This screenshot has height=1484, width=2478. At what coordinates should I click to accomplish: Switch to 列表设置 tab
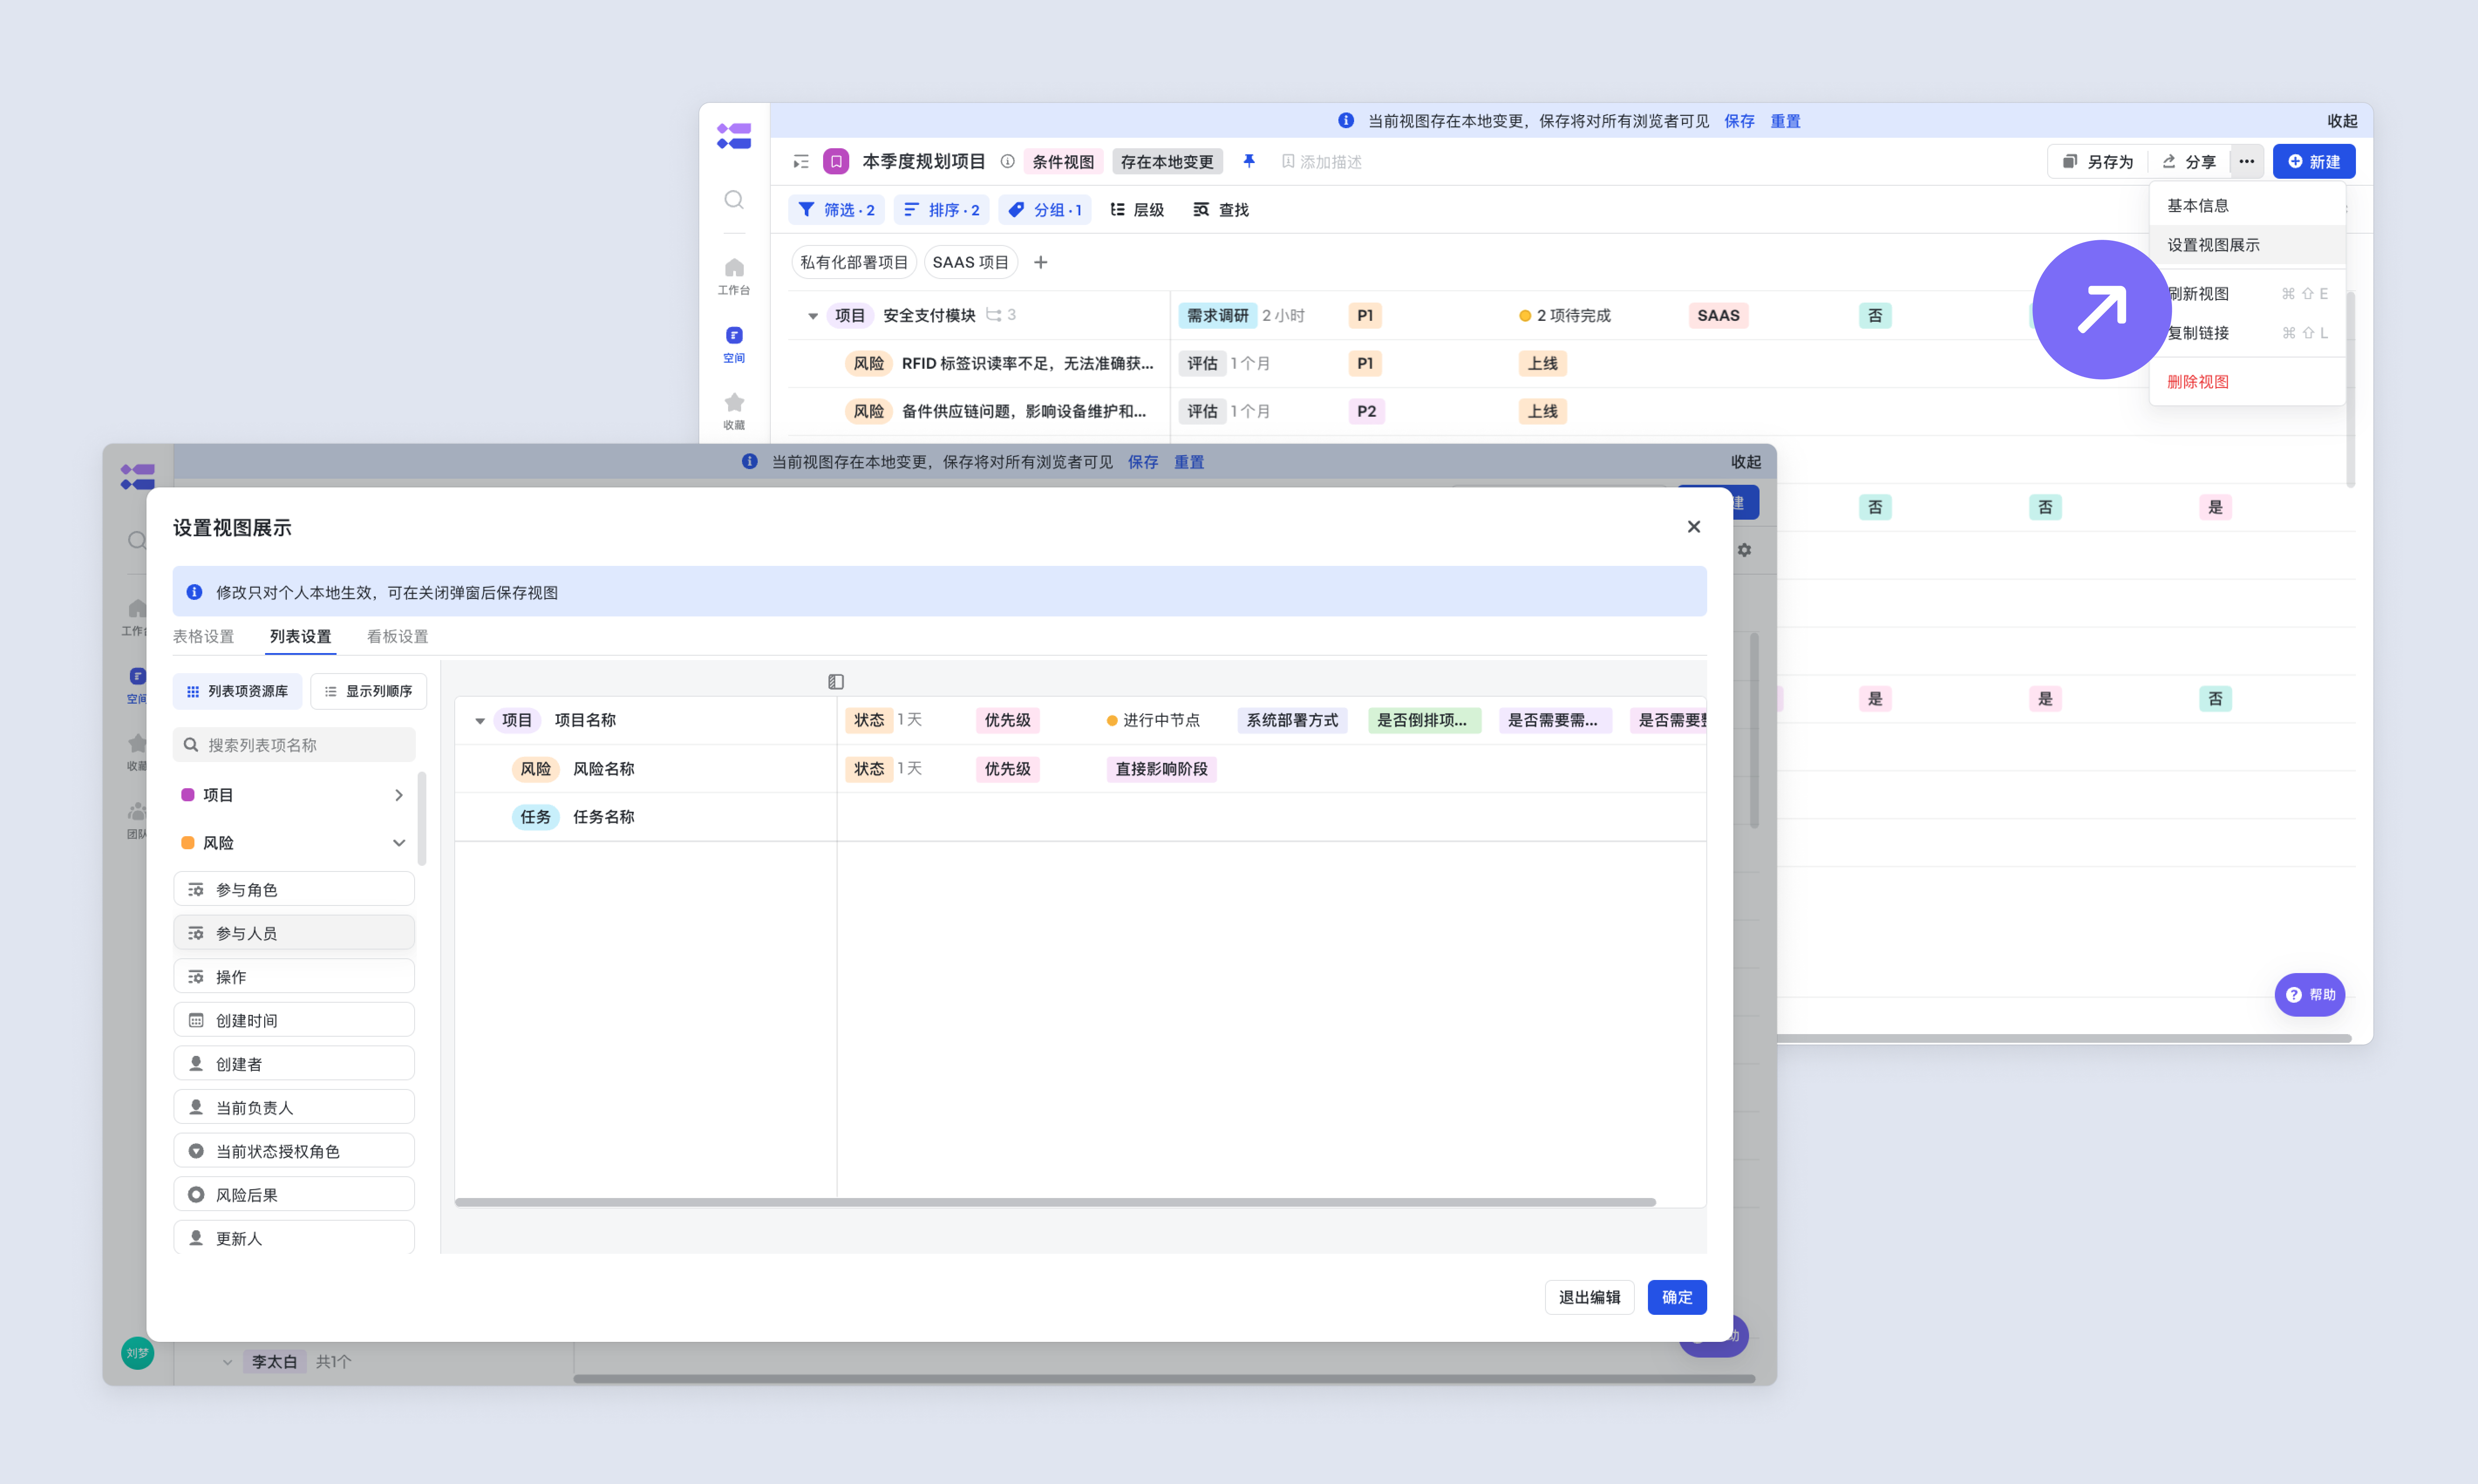300,637
